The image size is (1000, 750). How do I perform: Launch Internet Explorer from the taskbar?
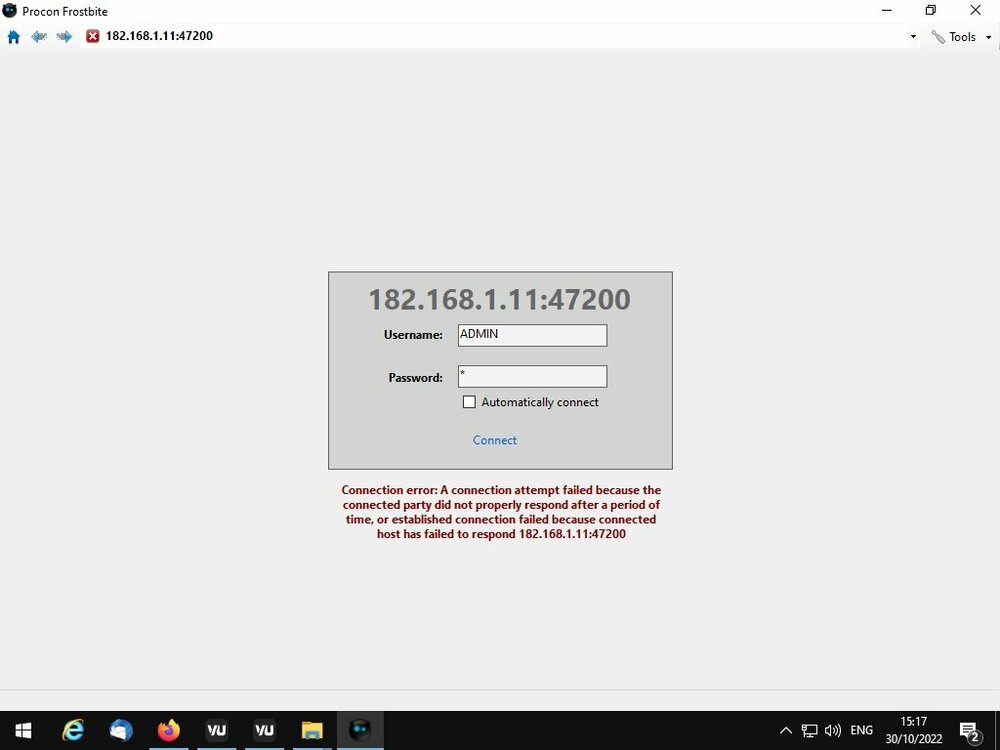(x=72, y=729)
